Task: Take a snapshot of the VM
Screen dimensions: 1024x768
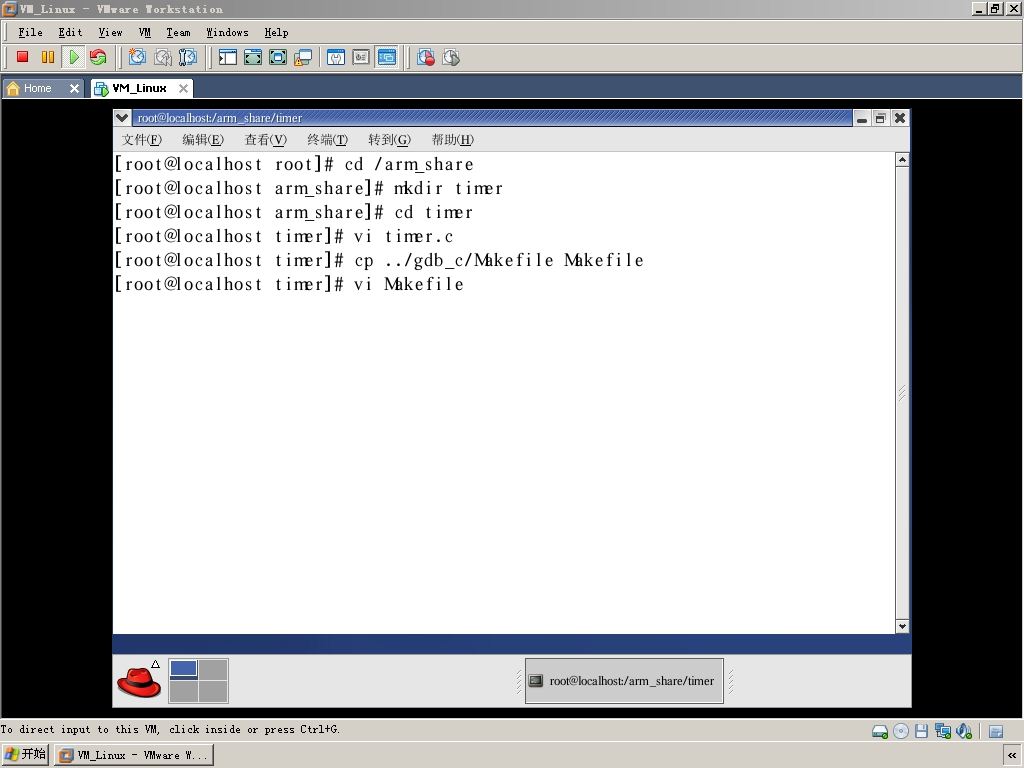Action: click(x=137, y=57)
